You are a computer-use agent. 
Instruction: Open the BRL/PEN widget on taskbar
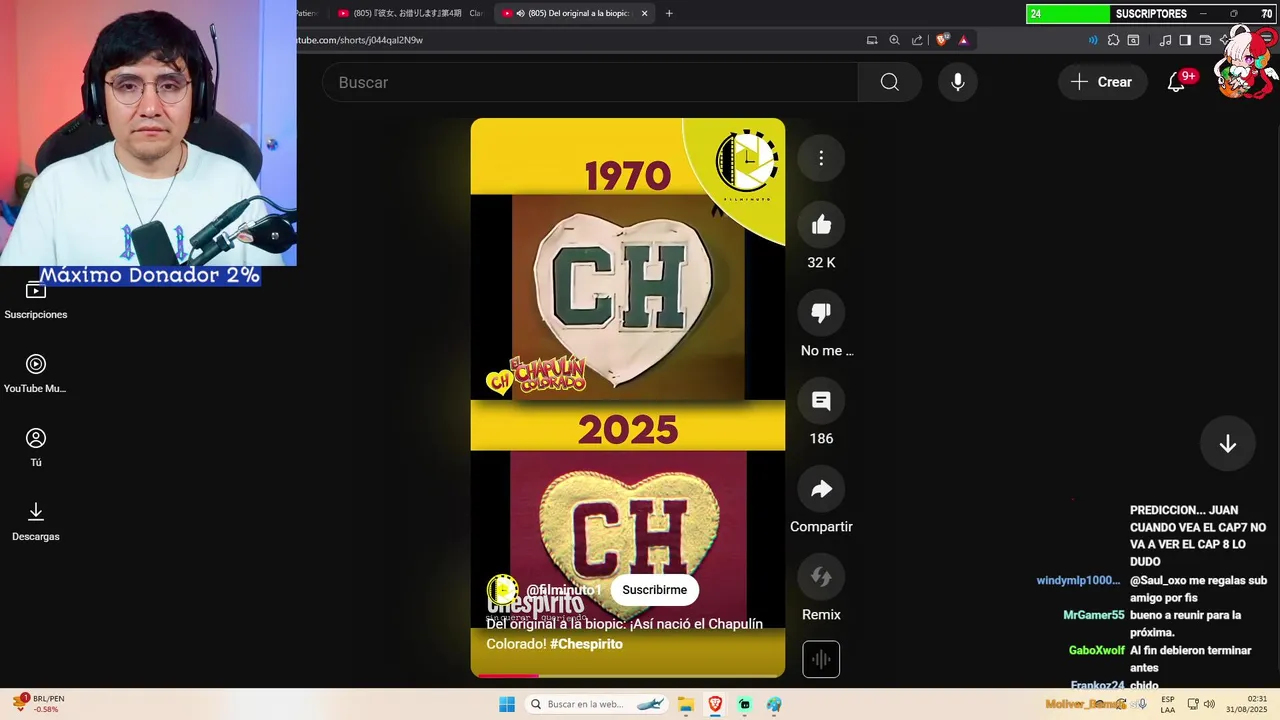pos(36,704)
